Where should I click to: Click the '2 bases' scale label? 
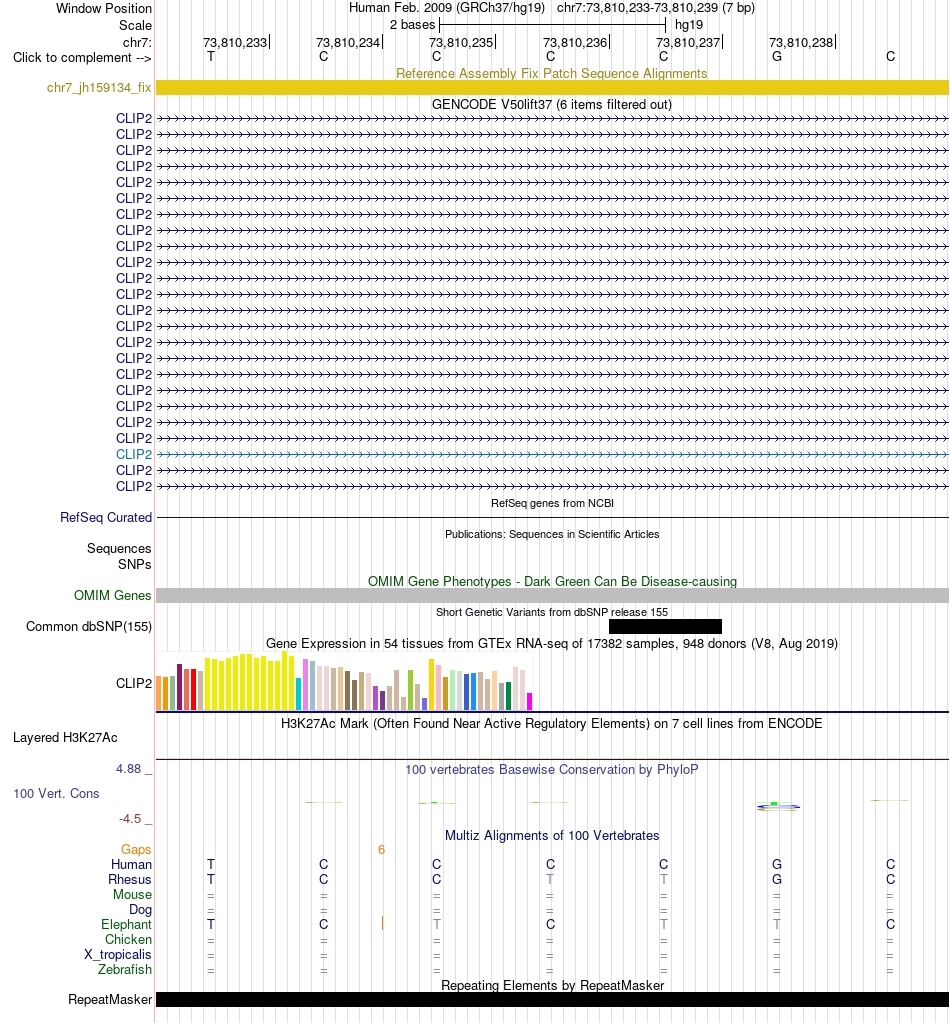412,25
